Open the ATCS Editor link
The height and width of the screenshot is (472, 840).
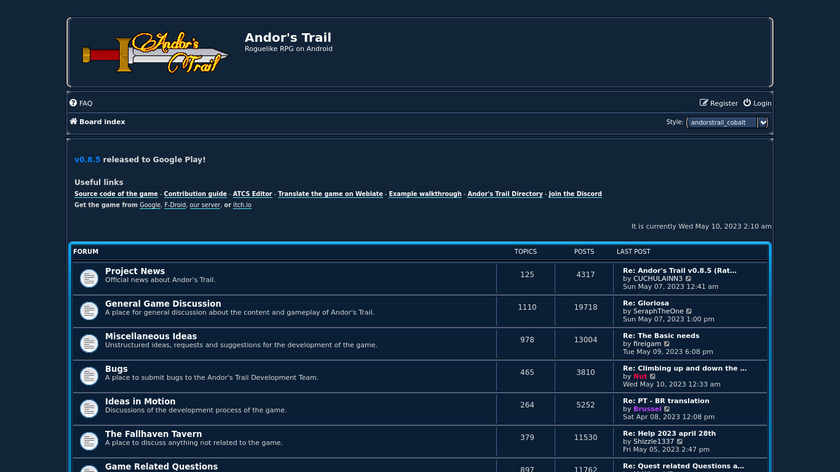pyautogui.click(x=252, y=194)
